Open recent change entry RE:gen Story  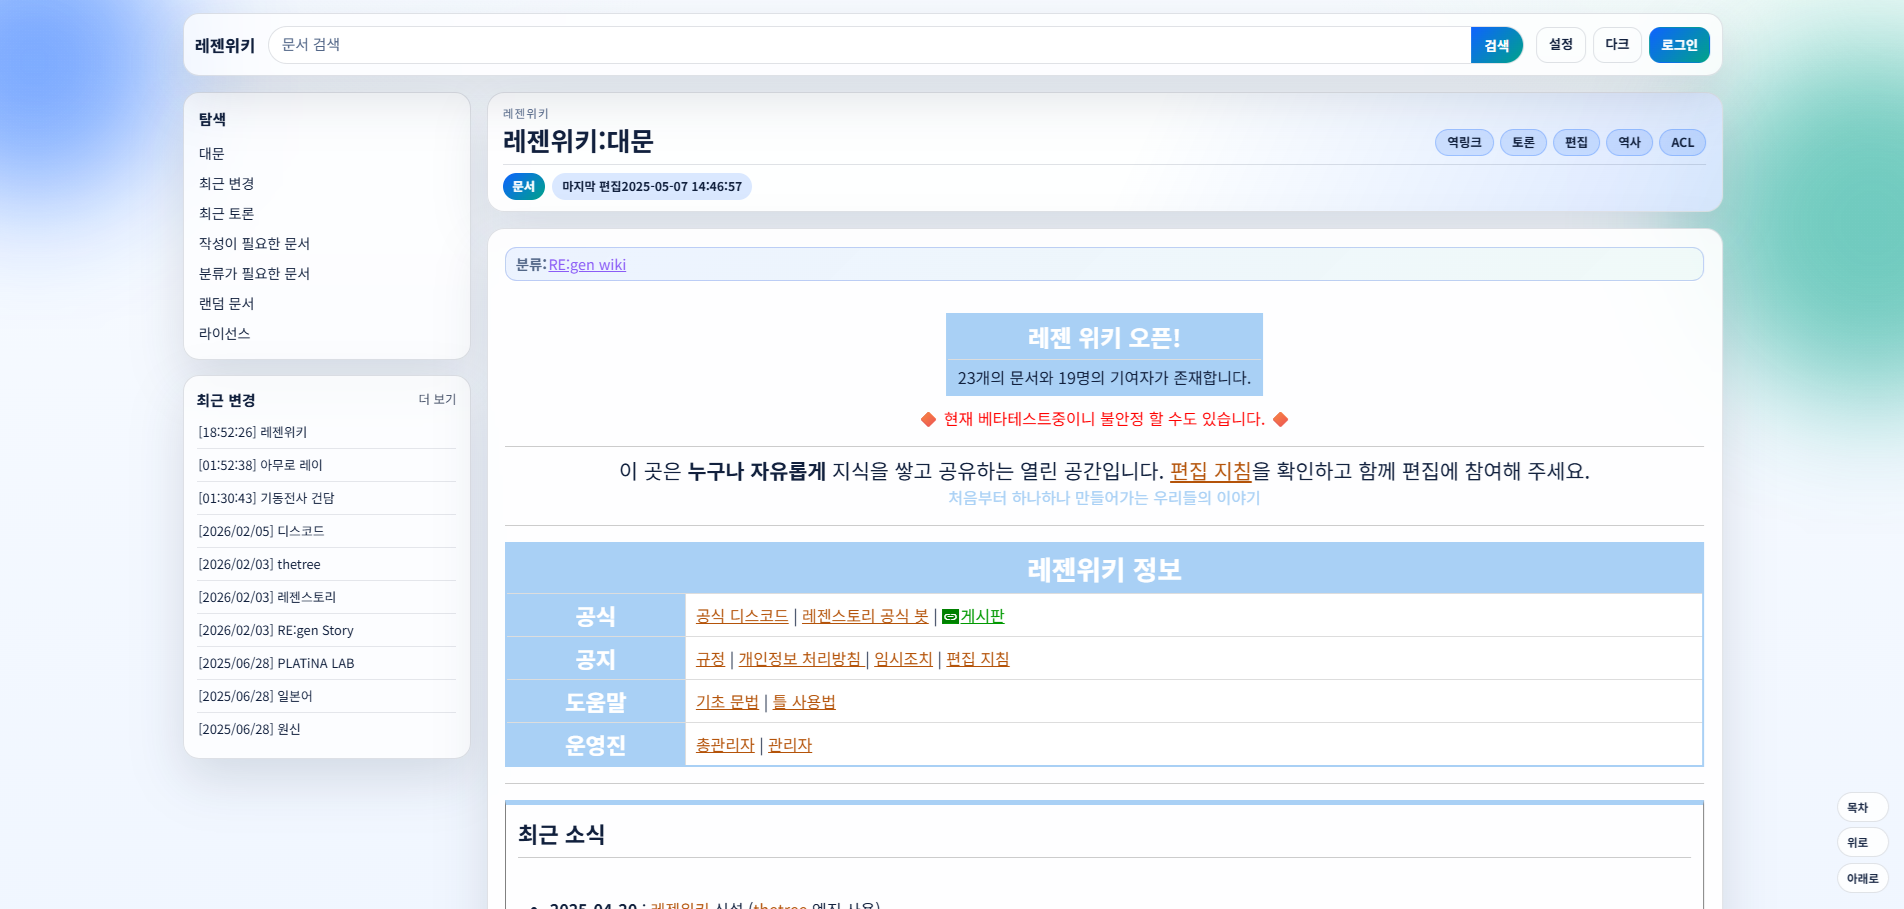[x=276, y=630]
